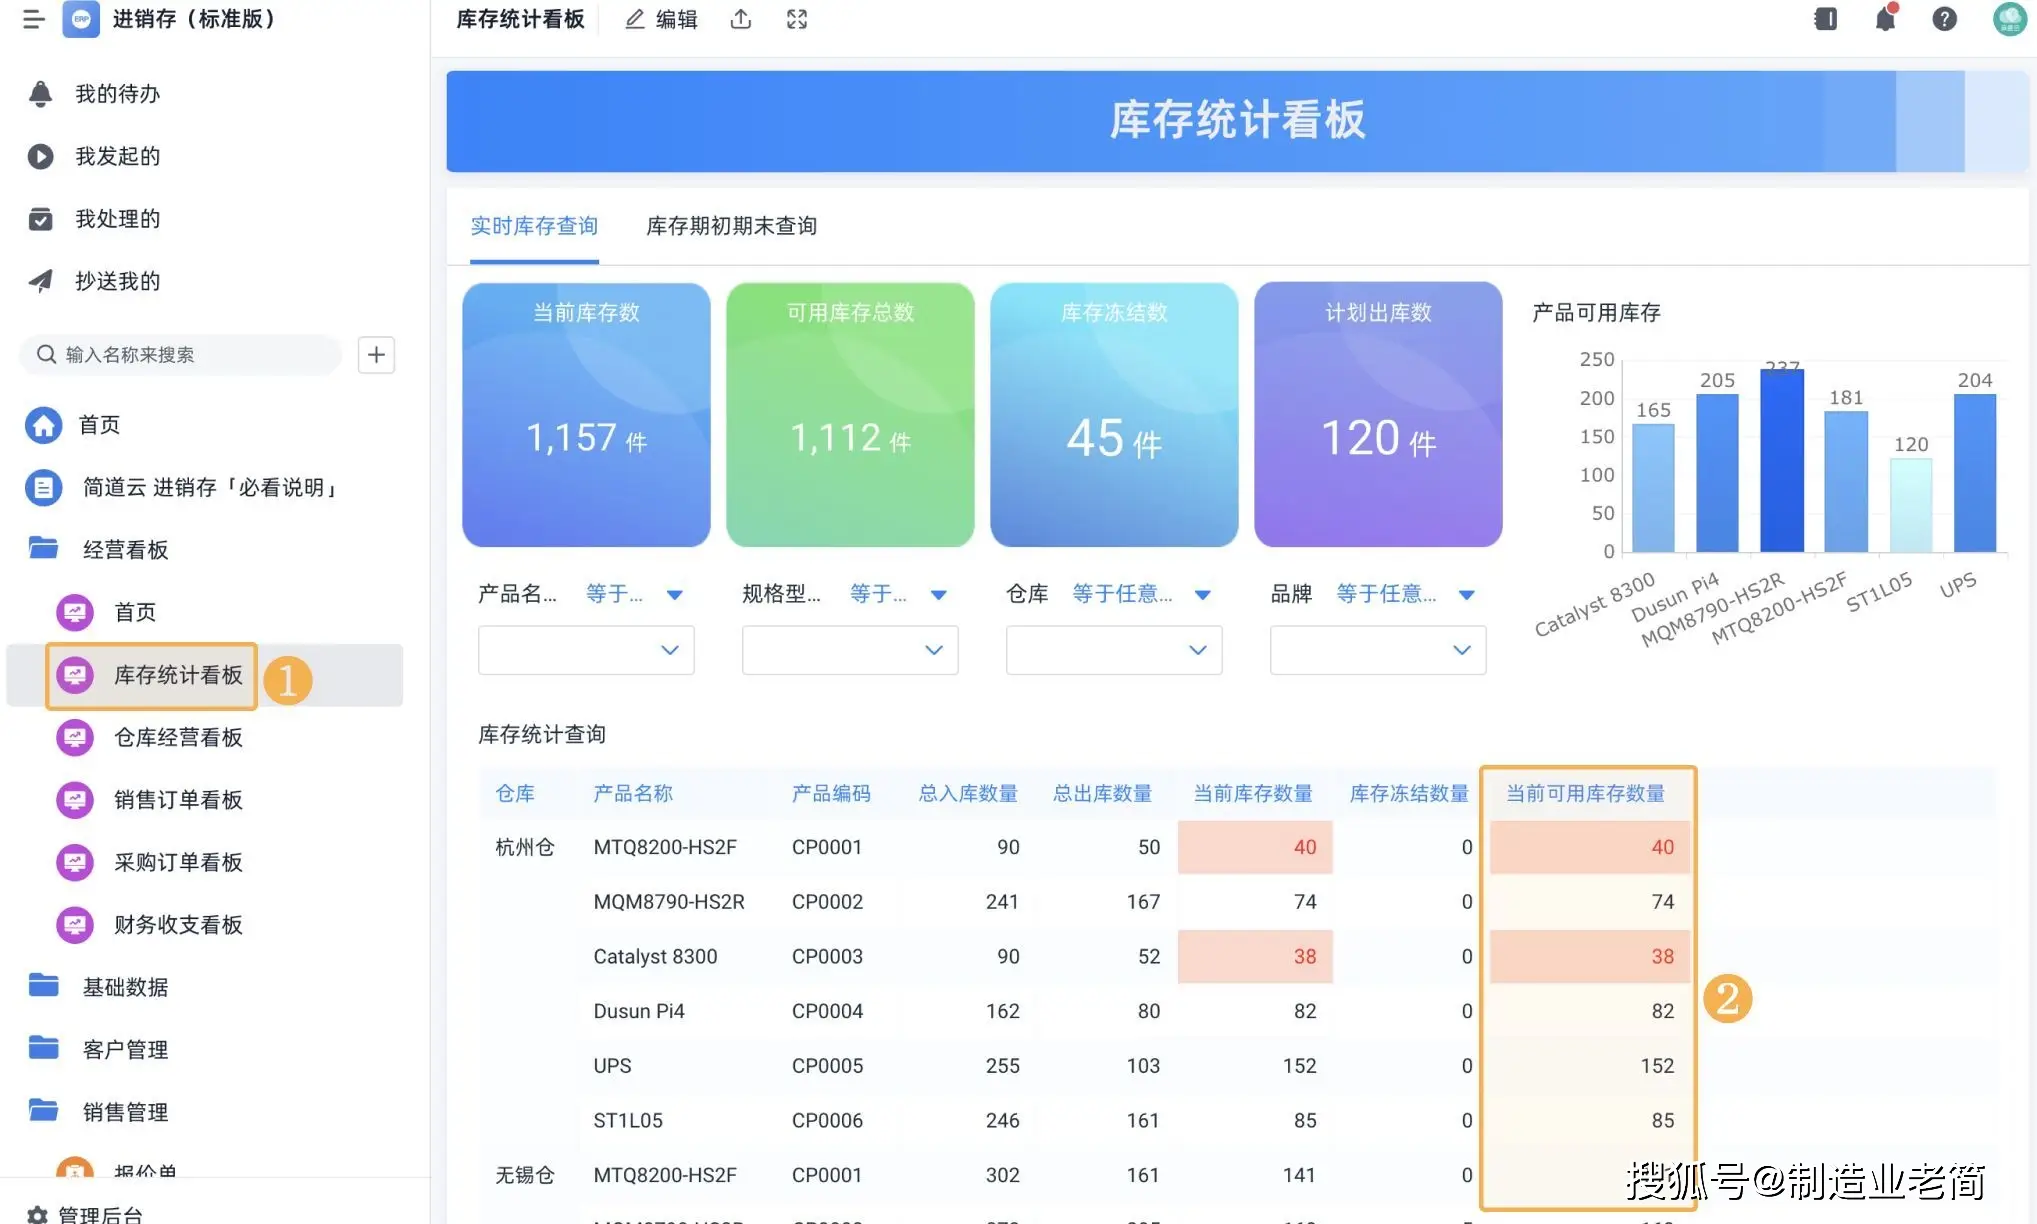
Task: Click 无锡仓 warehouse cell
Action: tap(525, 1176)
